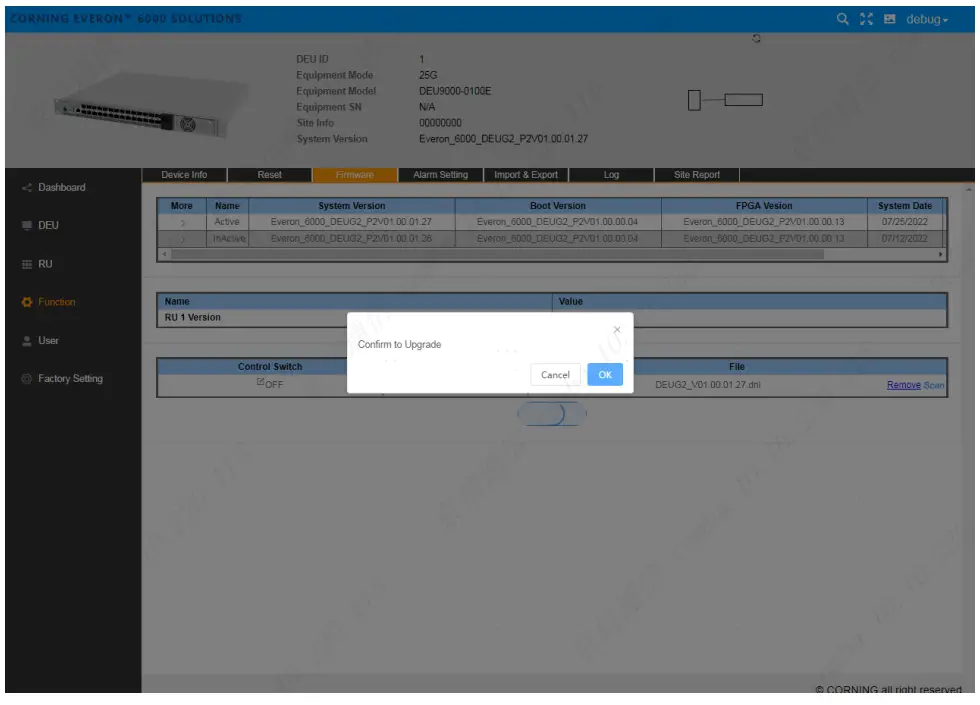Open the DEU sidebar item

click(x=48, y=225)
